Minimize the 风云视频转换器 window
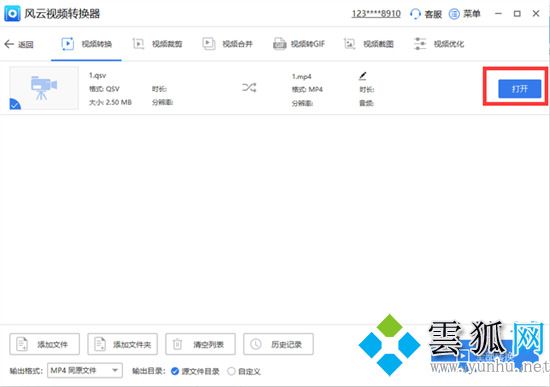This screenshot has width=550, height=387. coord(498,14)
